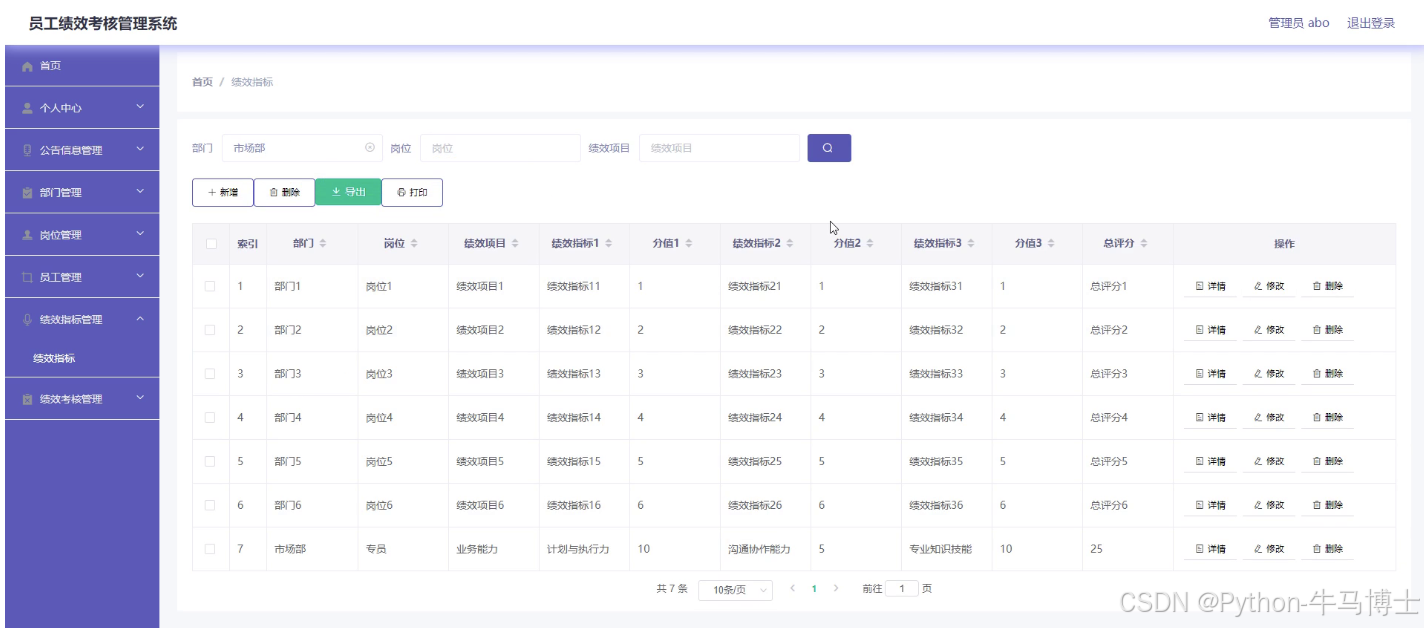Check the checkbox for row 7 市场部

point(211,548)
